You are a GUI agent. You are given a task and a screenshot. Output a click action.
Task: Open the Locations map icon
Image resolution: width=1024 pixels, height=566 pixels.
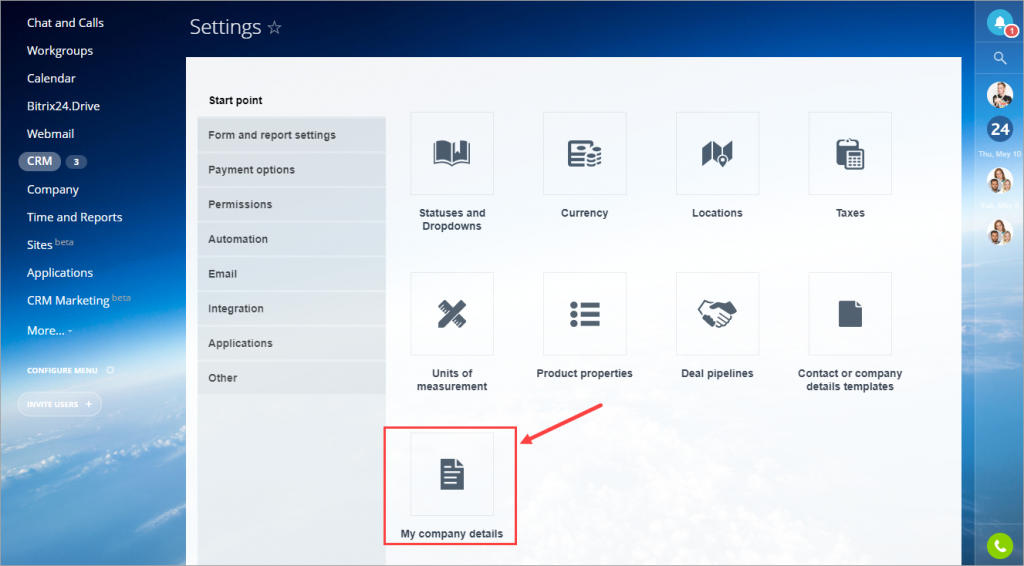(x=717, y=153)
